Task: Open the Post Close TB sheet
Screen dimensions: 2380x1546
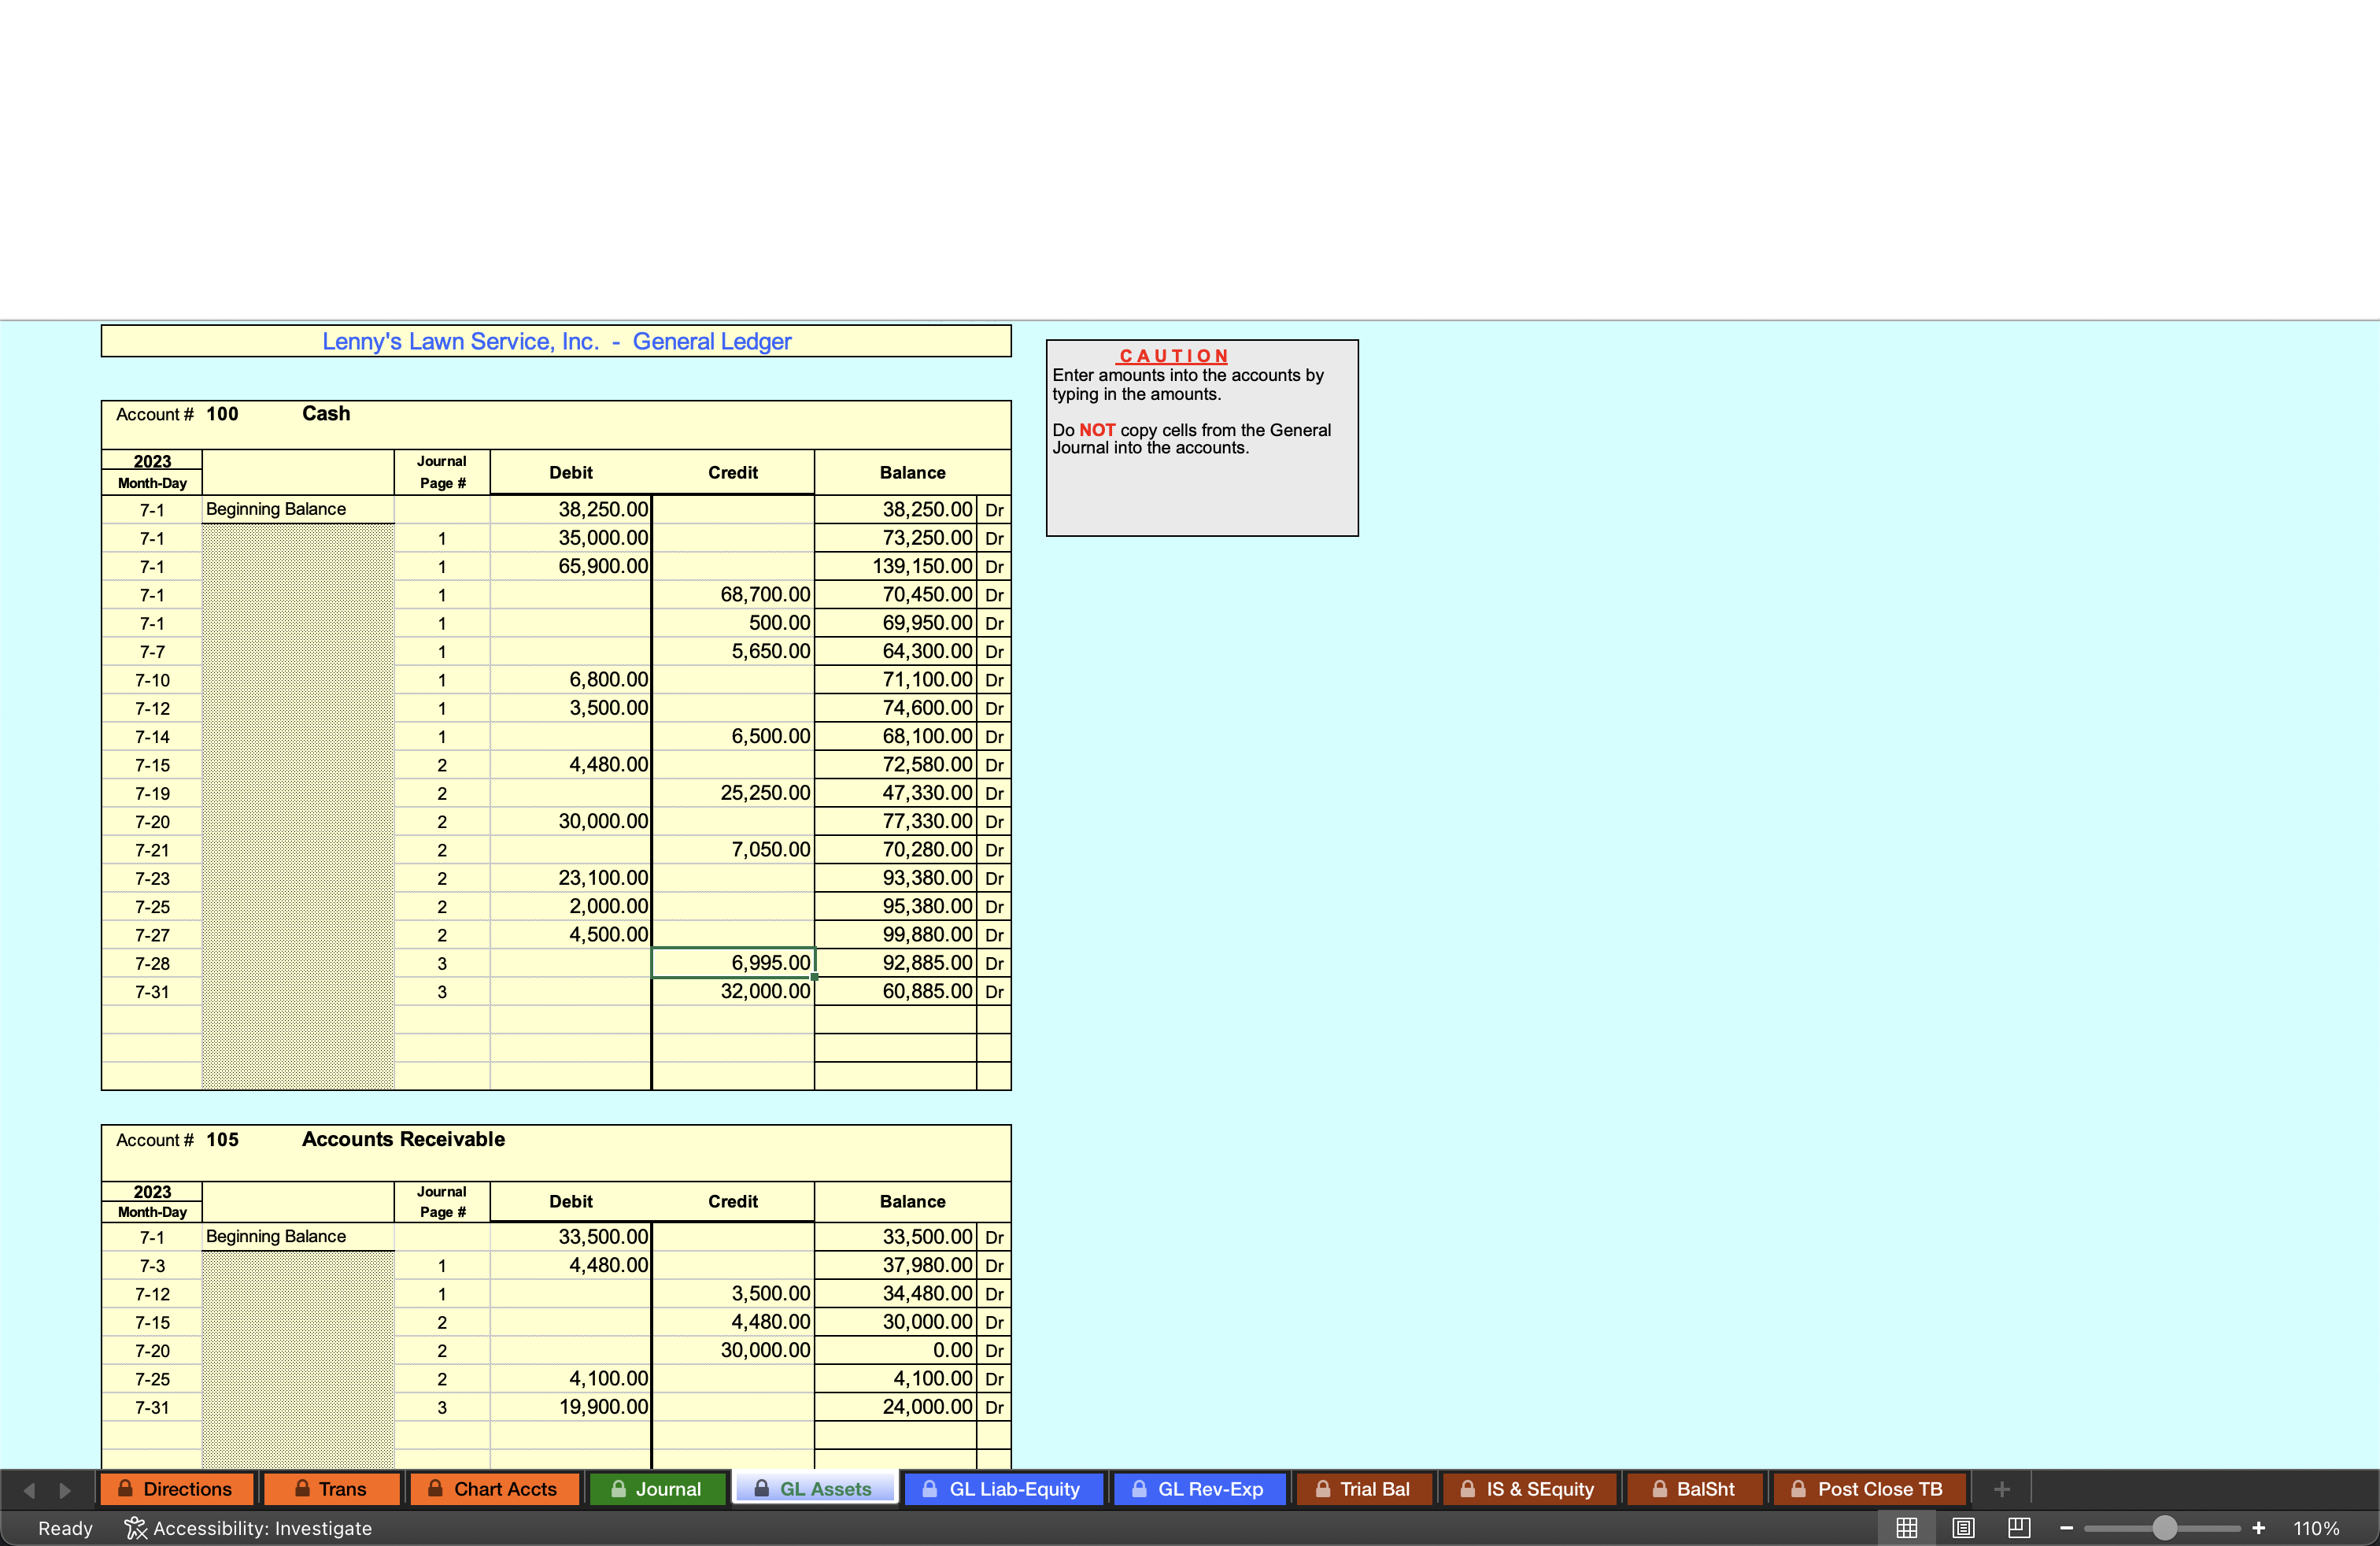Action: [x=1869, y=1489]
